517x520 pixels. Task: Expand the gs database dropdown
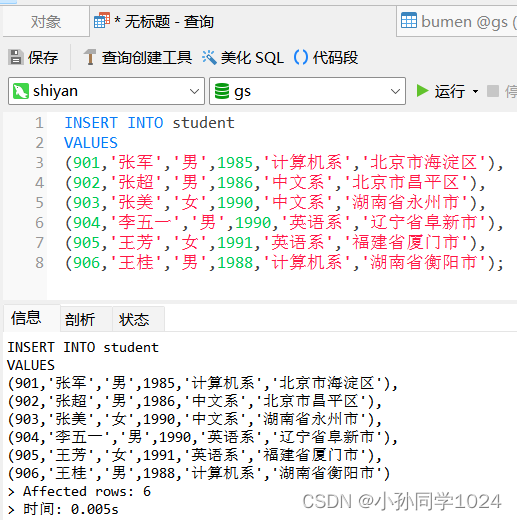click(395, 91)
